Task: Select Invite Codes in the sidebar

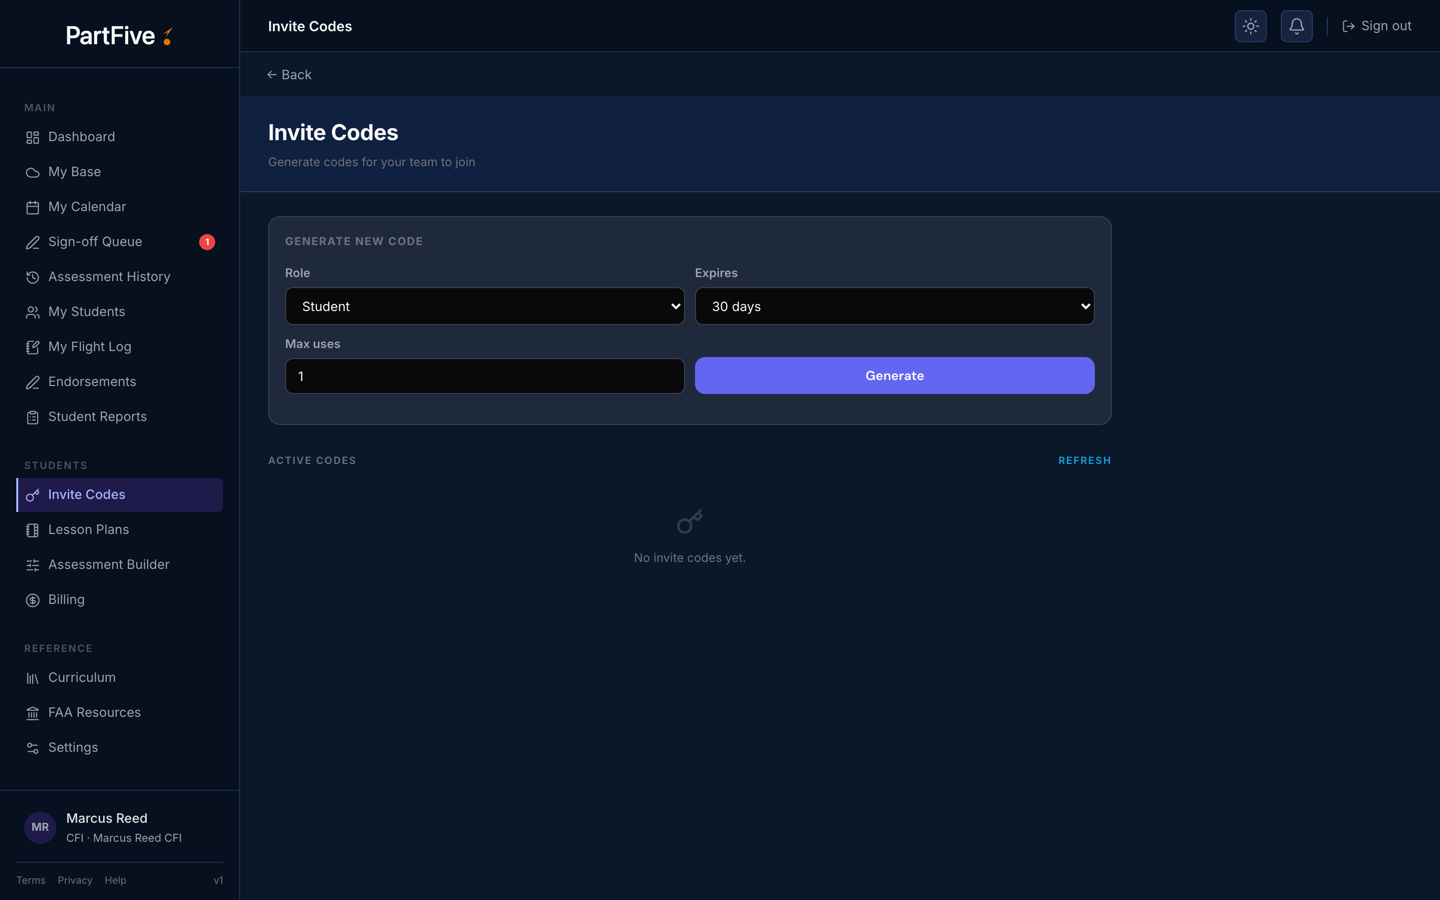Action: tap(120, 495)
